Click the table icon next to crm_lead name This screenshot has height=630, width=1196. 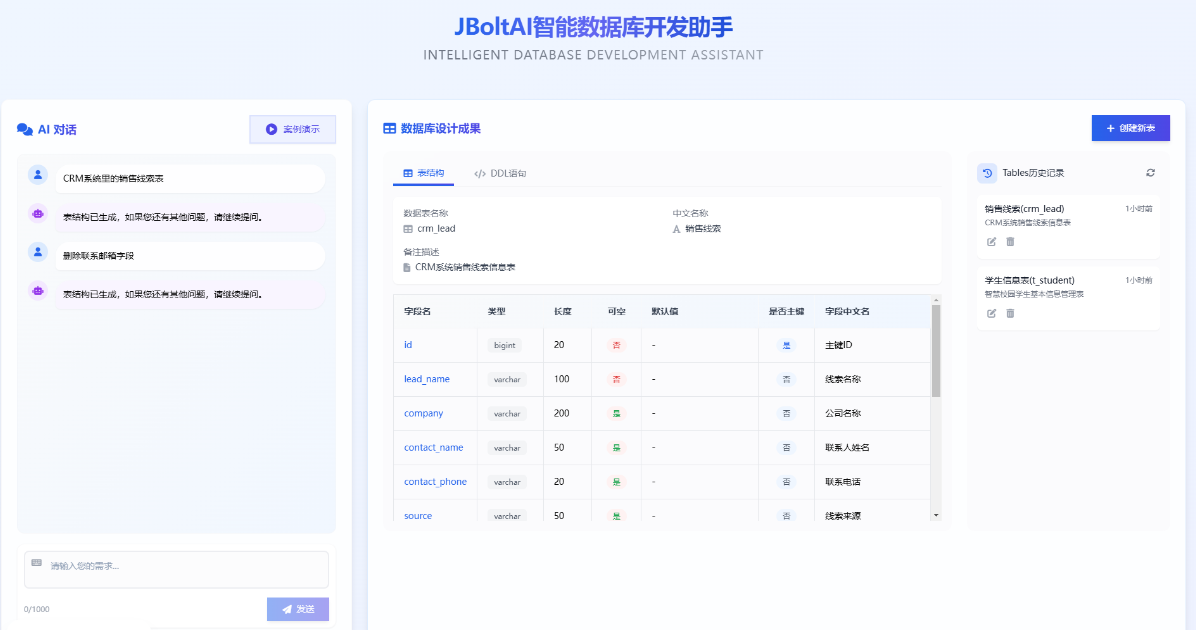[x=408, y=229]
